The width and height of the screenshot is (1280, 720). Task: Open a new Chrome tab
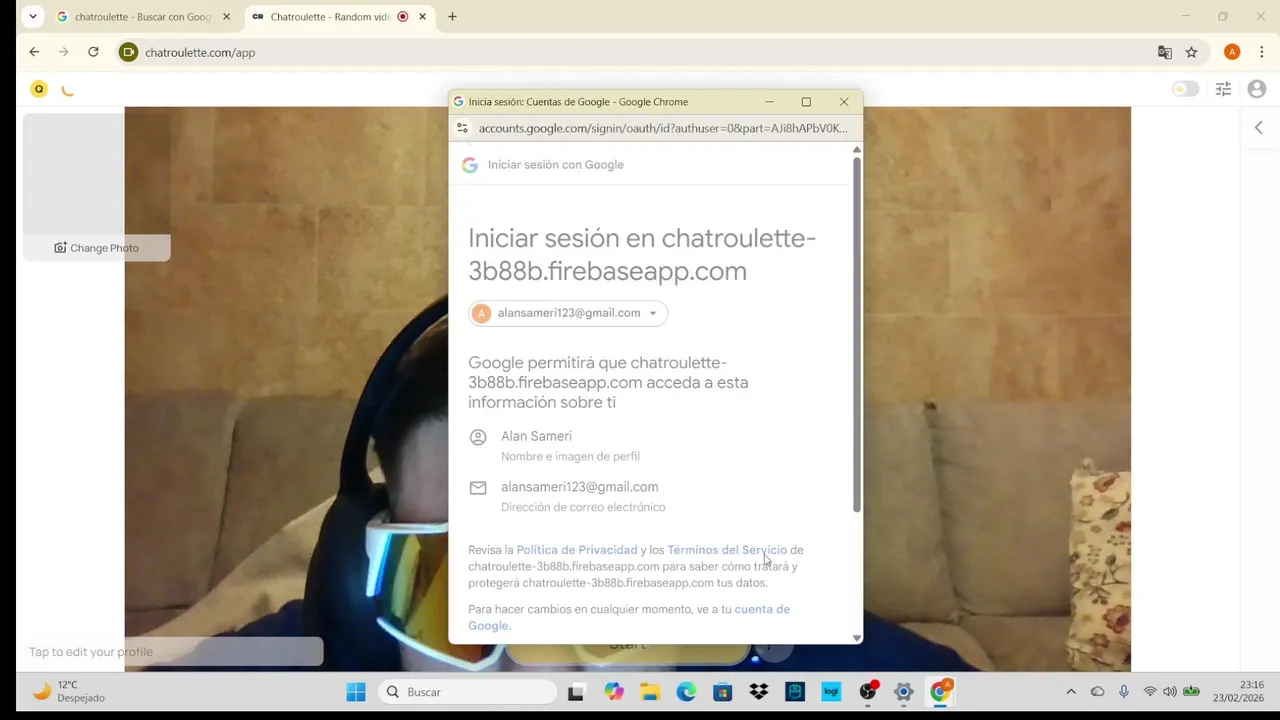click(452, 17)
